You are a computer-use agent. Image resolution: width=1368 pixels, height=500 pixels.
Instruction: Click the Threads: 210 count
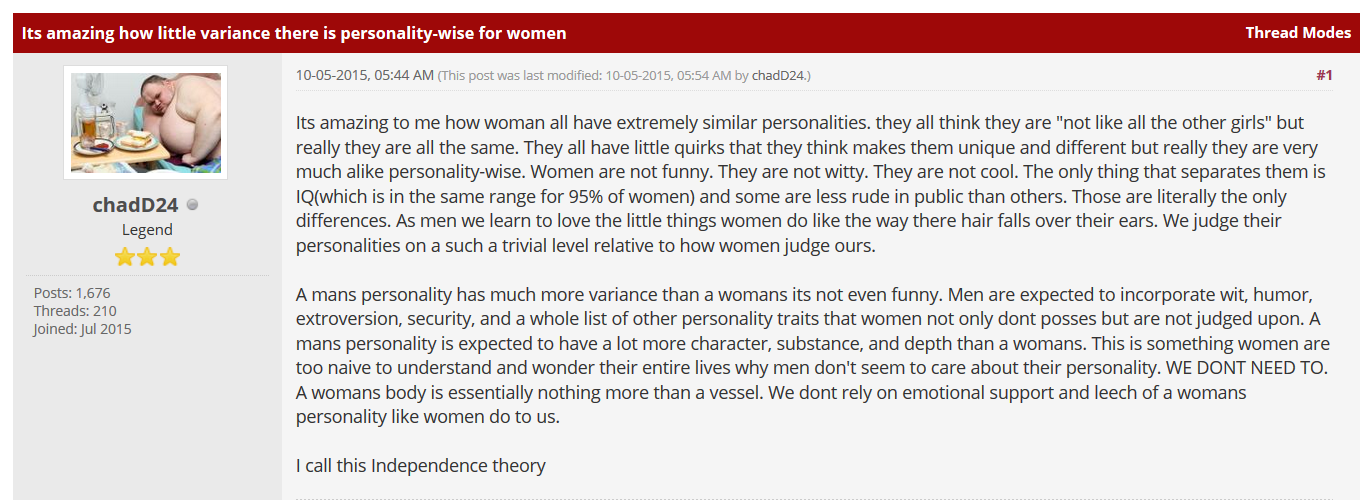(75, 311)
